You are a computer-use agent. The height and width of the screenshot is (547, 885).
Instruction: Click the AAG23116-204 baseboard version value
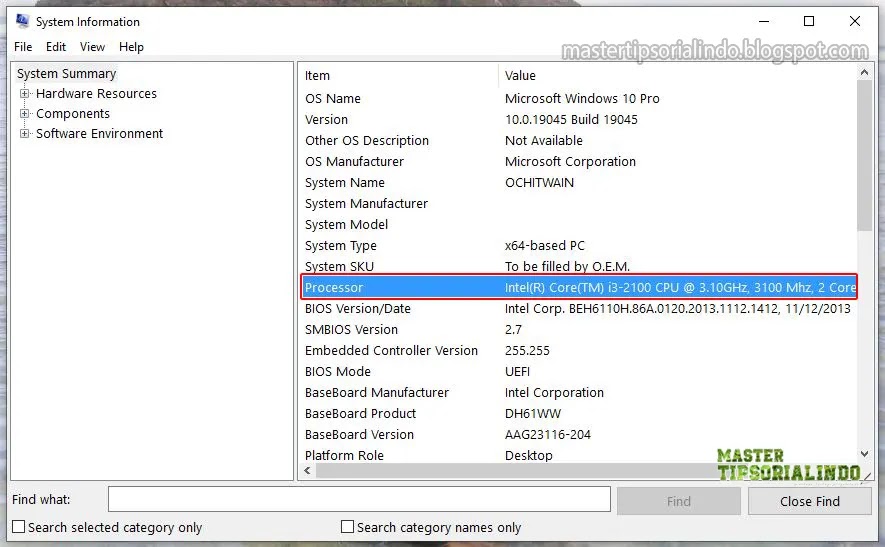point(547,435)
